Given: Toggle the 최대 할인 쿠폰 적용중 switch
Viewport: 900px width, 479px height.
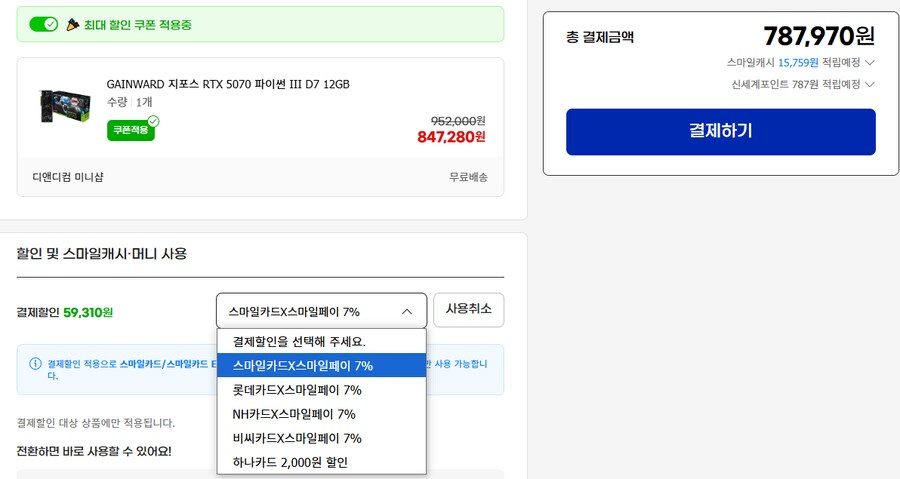Looking at the screenshot, I should (x=44, y=24).
